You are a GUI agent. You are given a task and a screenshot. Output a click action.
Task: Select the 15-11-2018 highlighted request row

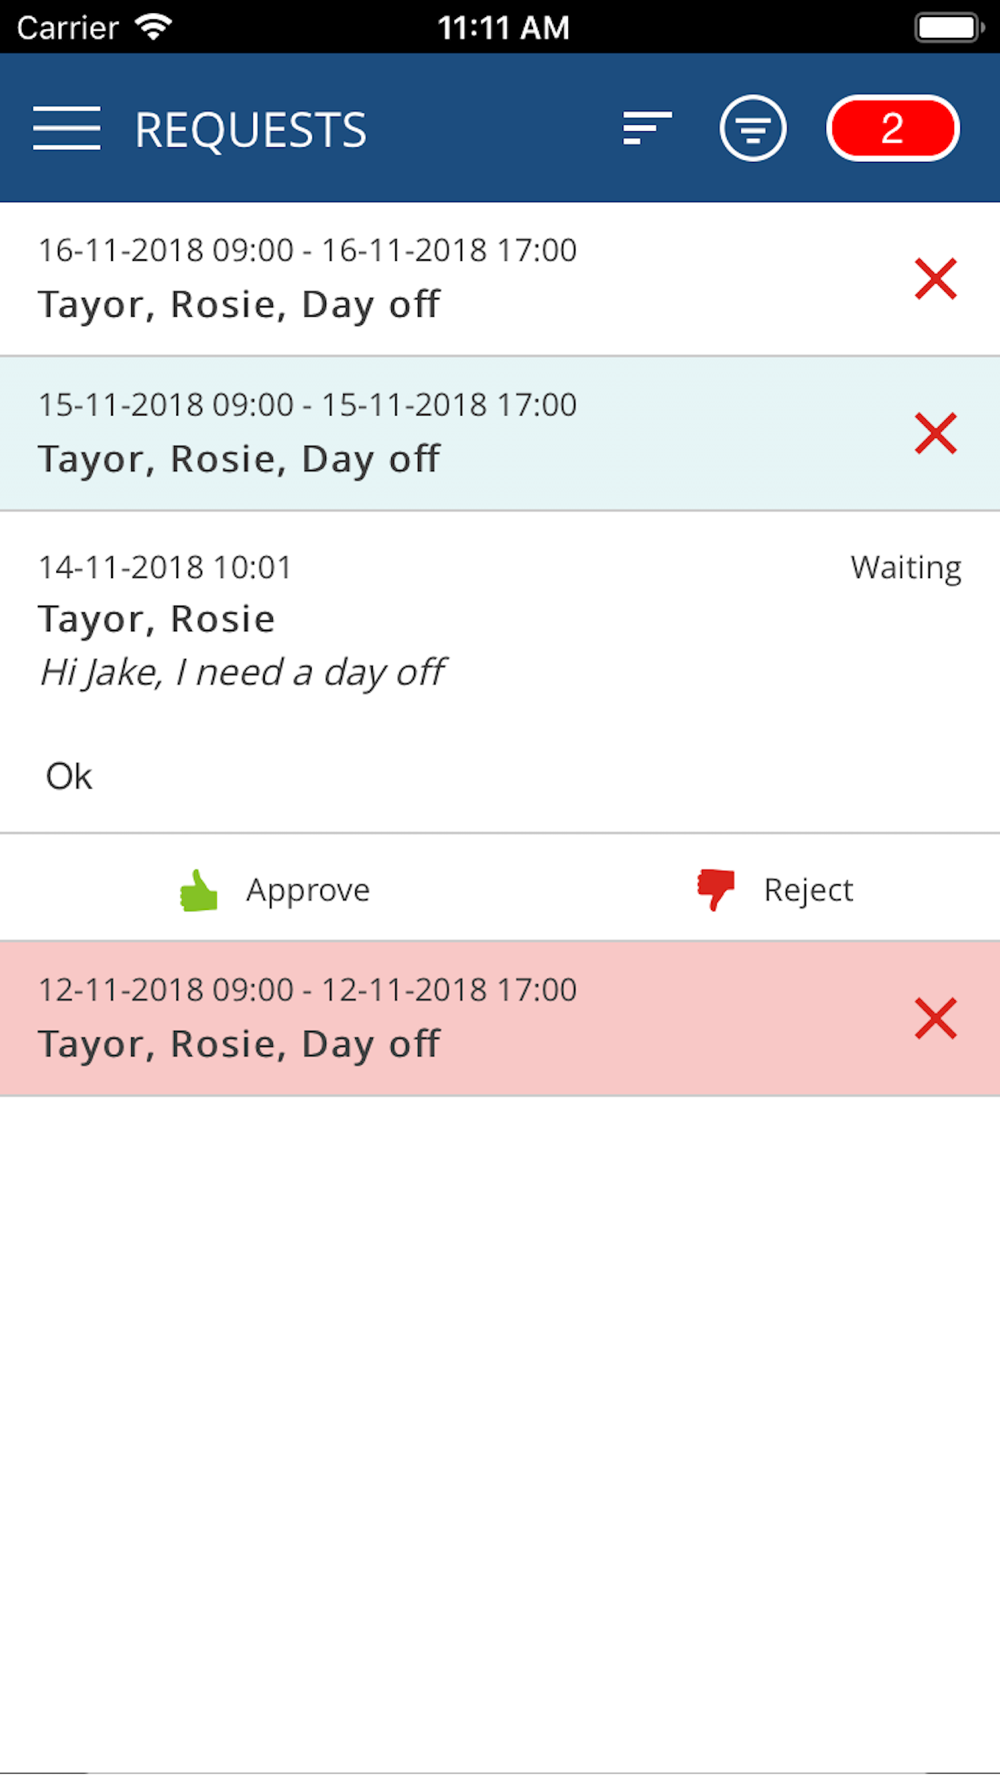pyautogui.click(x=400, y=434)
